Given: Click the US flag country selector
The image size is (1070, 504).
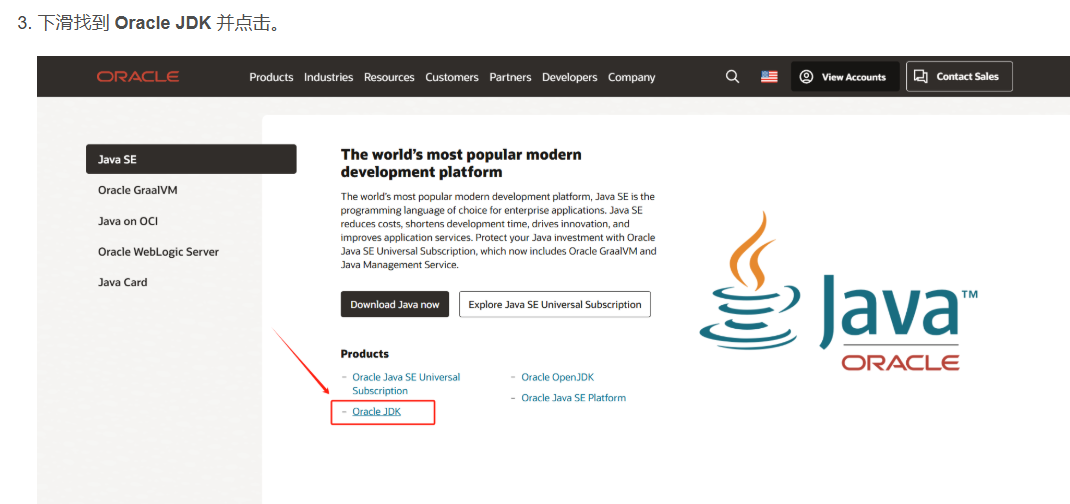Looking at the screenshot, I should pyautogui.click(x=769, y=77).
